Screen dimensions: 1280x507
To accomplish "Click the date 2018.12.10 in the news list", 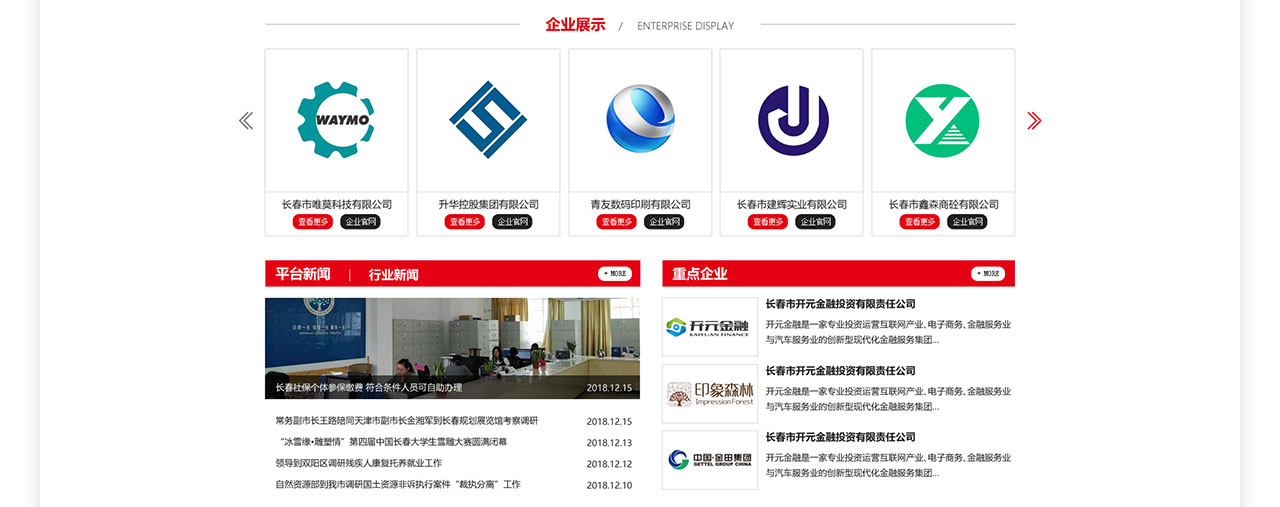I will 609,485.
